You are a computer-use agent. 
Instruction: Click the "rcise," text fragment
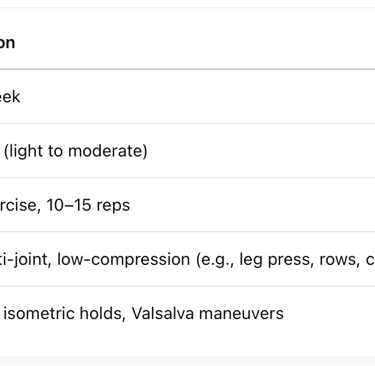[x=20, y=205]
